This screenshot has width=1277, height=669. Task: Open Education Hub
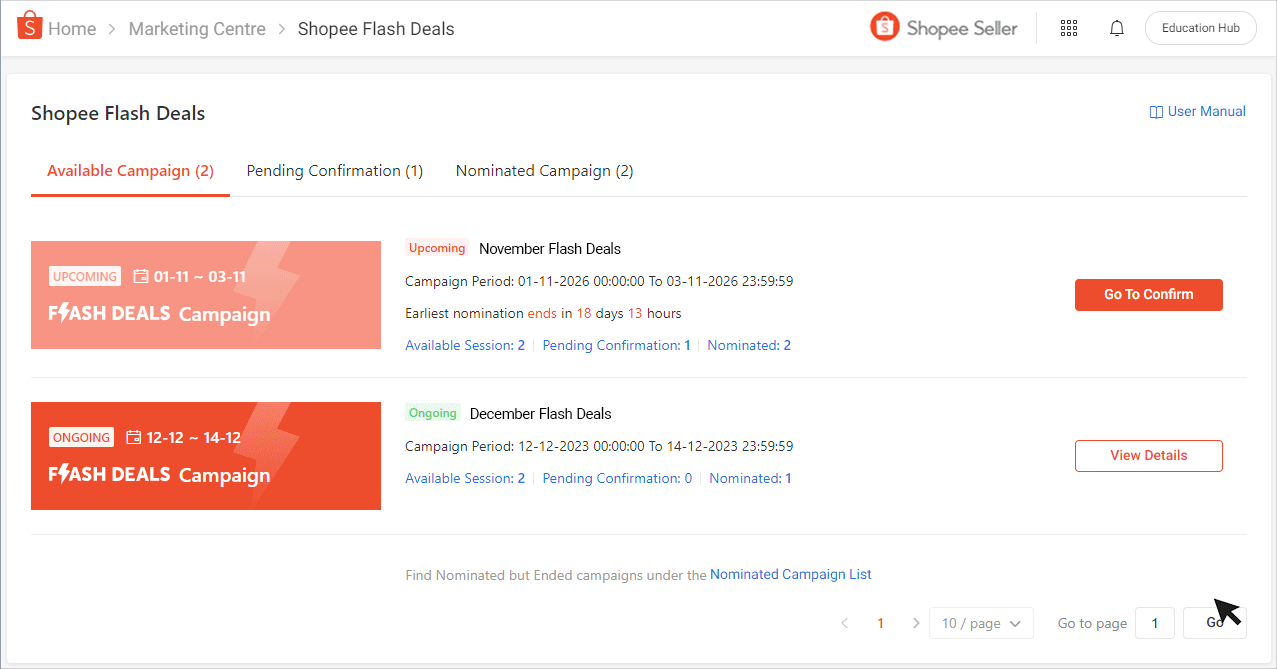coord(1200,27)
